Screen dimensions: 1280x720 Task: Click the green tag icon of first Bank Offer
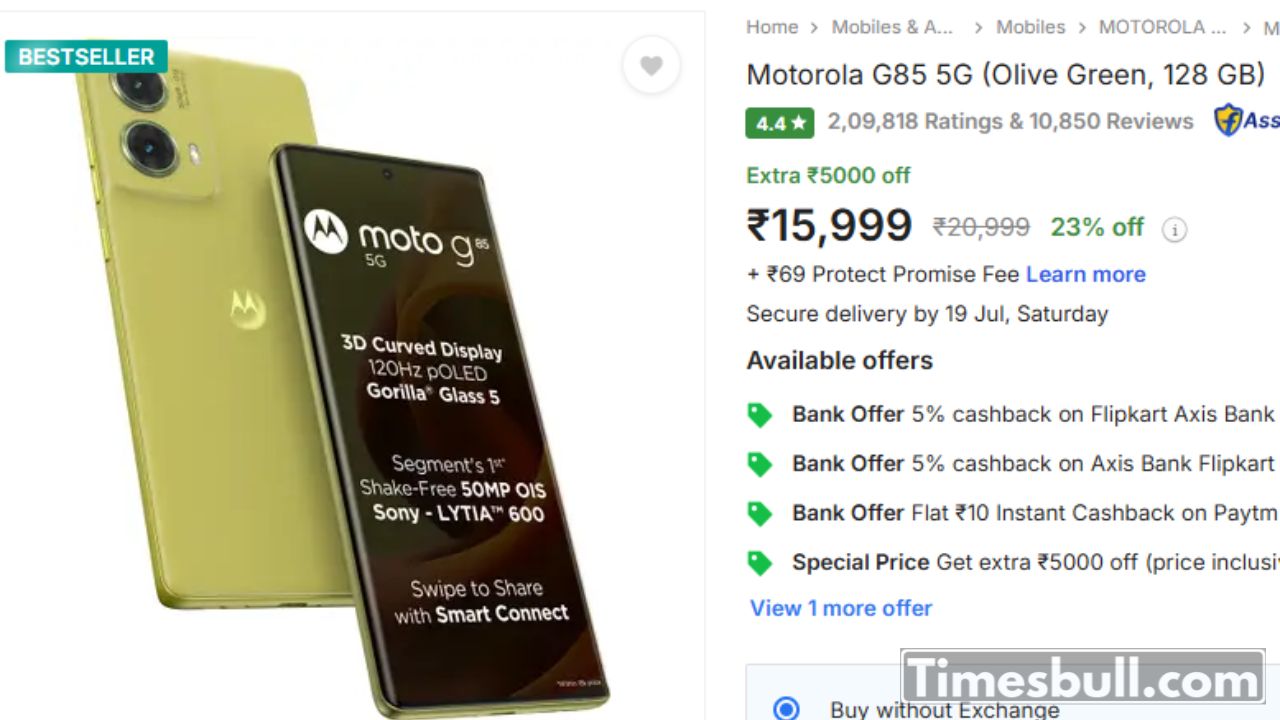[x=760, y=415]
